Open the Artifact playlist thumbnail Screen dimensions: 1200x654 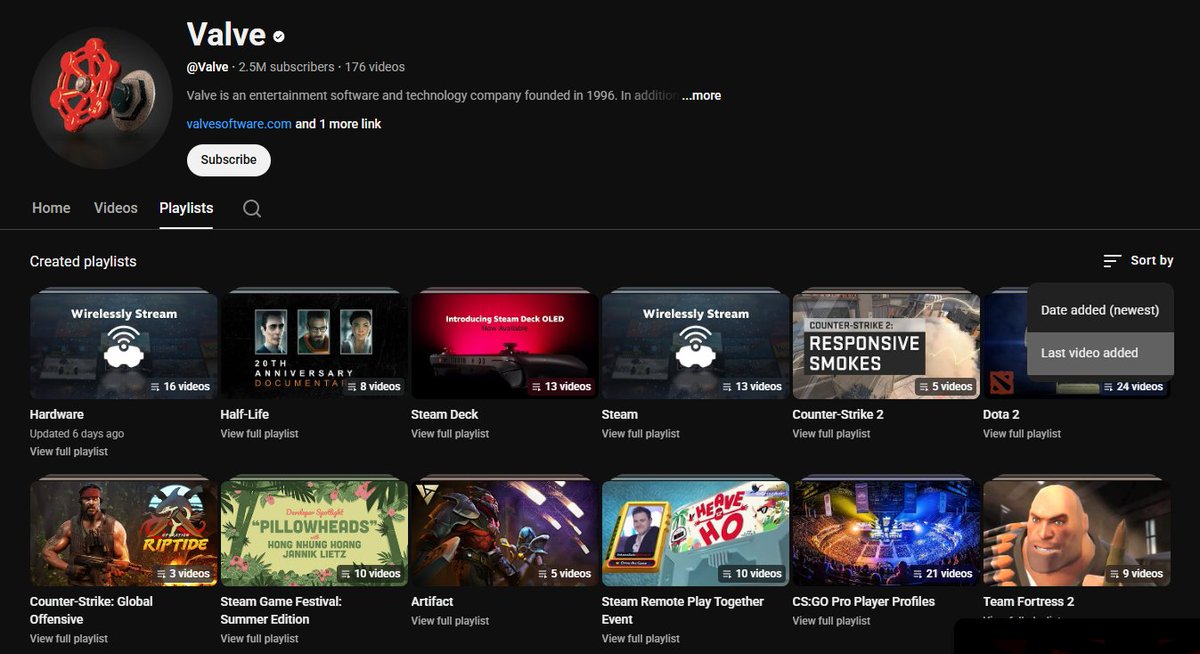[x=505, y=533]
